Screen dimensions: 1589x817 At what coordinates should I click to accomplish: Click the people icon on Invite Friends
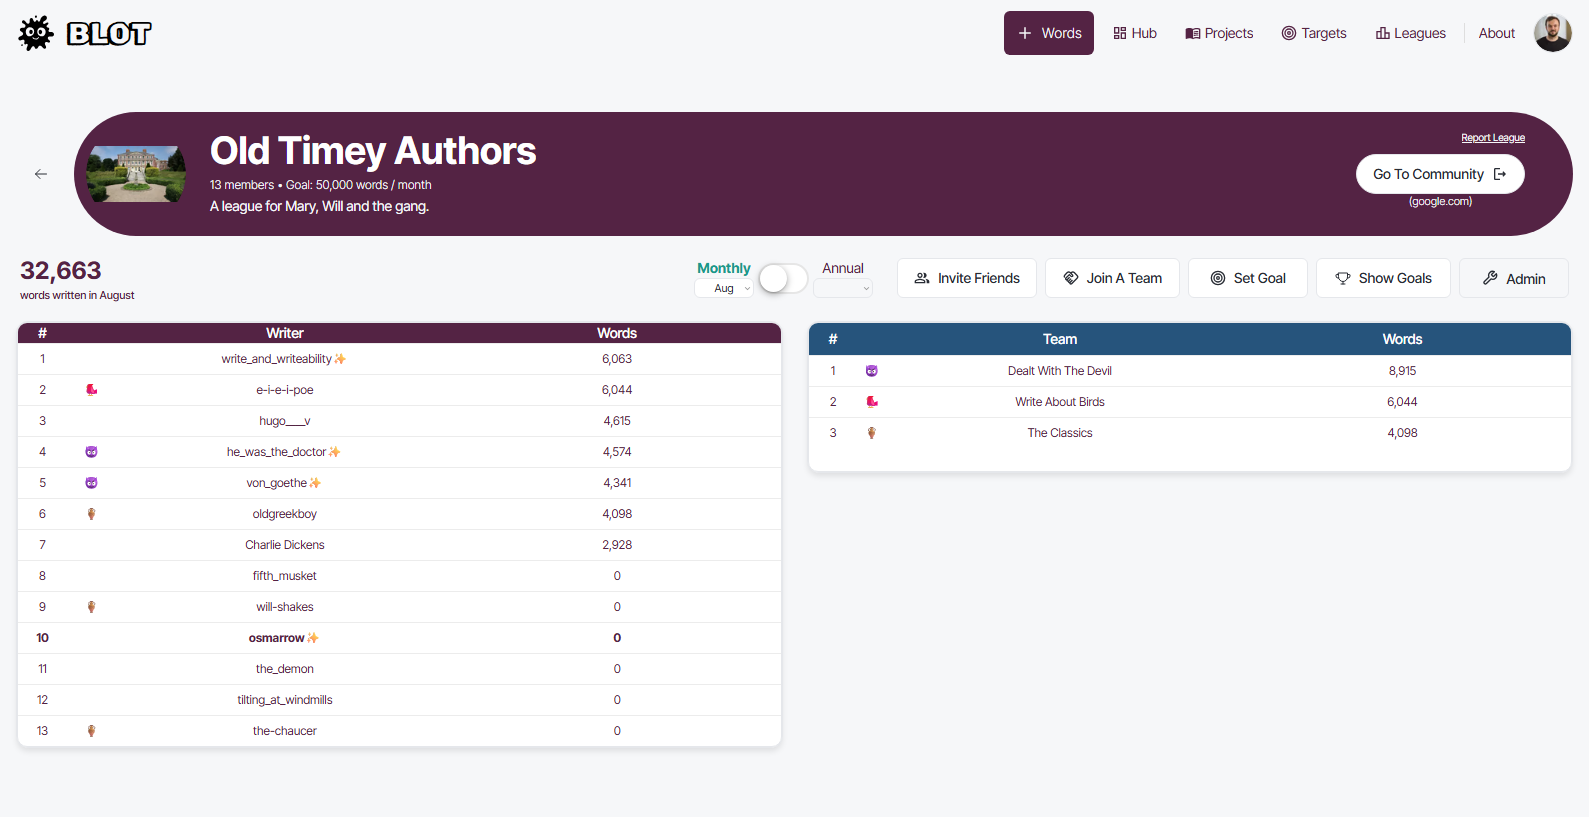pyautogui.click(x=922, y=278)
